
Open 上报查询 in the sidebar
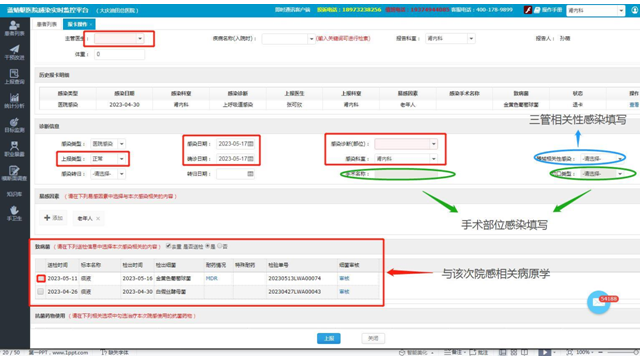14,76
